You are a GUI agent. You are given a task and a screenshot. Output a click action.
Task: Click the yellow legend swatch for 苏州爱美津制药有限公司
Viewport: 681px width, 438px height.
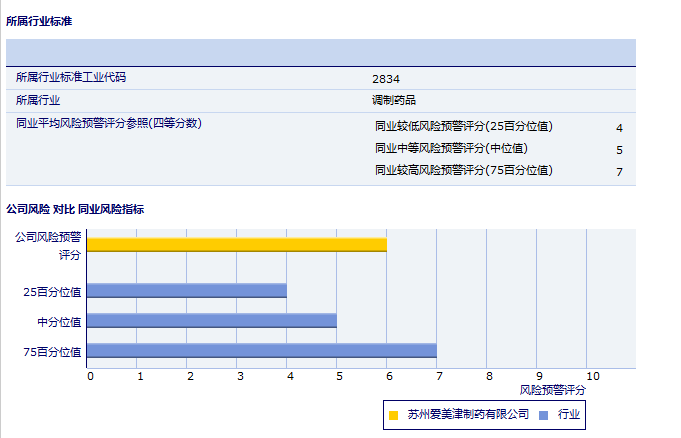click(x=393, y=414)
